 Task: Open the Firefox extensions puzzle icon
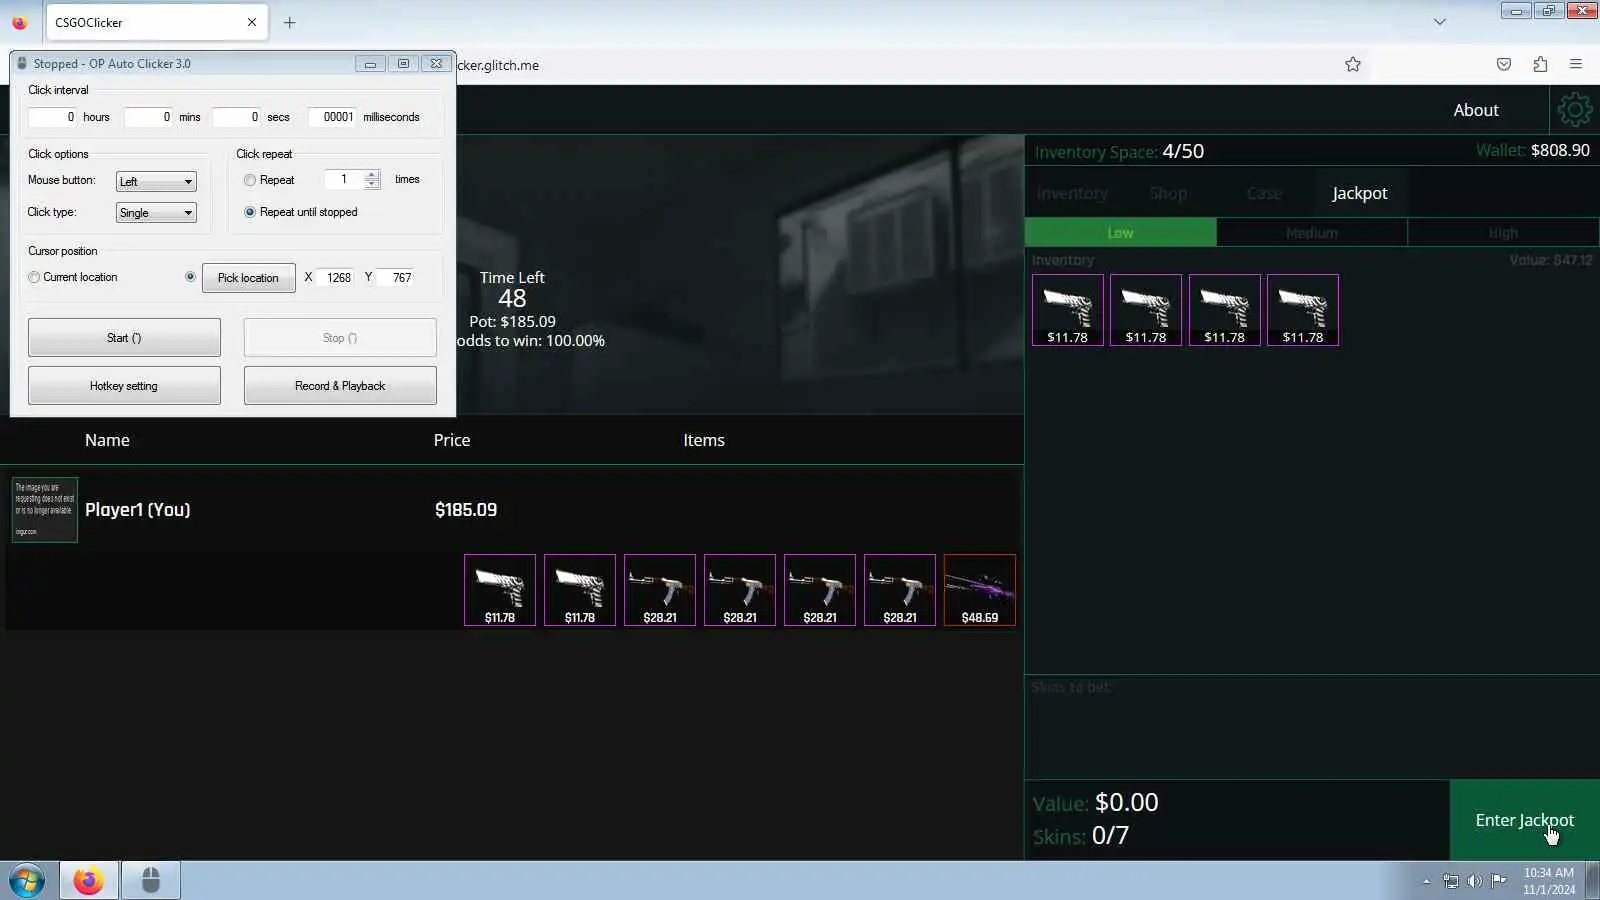coord(1540,65)
